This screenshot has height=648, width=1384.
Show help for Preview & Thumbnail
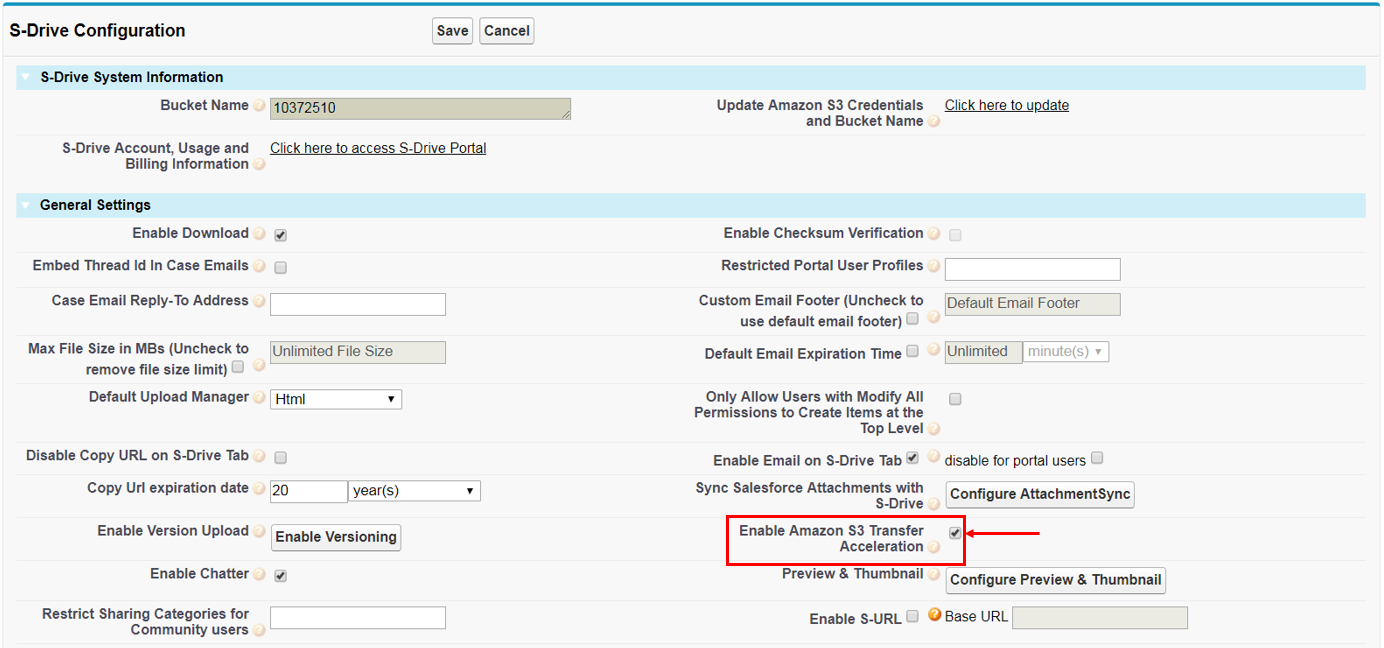[934, 575]
